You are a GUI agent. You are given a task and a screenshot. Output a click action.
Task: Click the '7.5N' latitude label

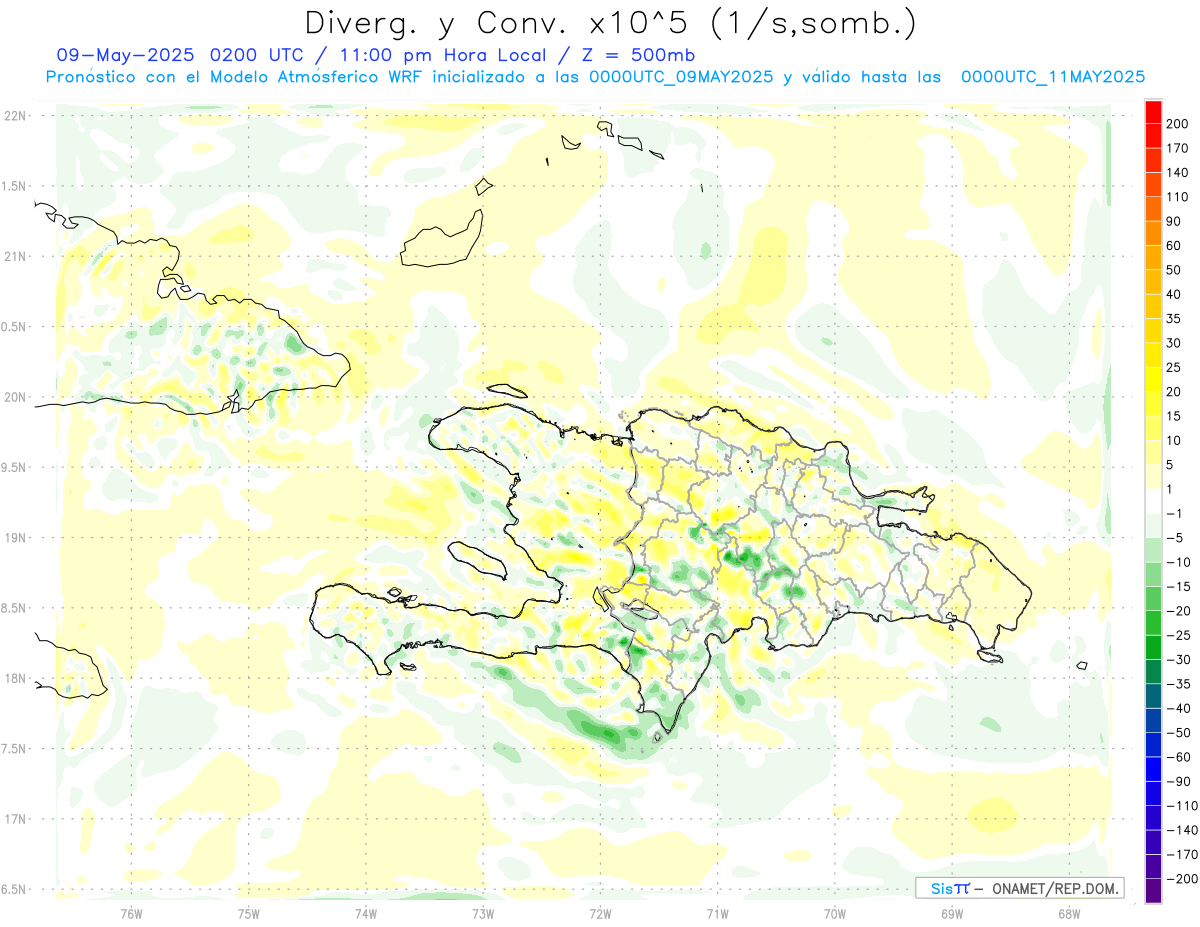(15, 749)
